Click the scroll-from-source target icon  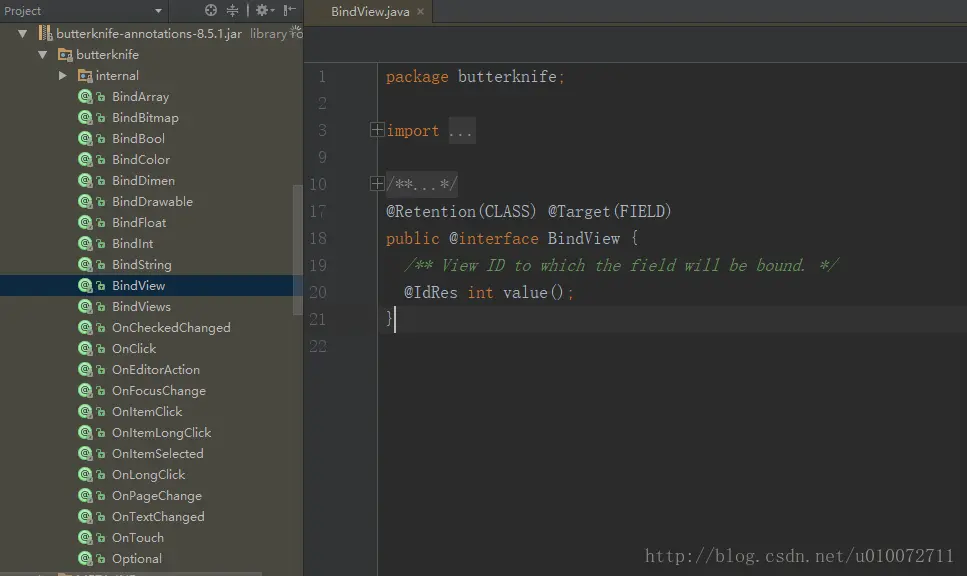211,10
